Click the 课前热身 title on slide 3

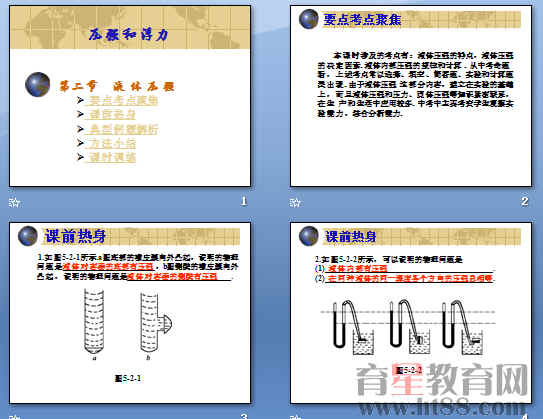pos(75,237)
